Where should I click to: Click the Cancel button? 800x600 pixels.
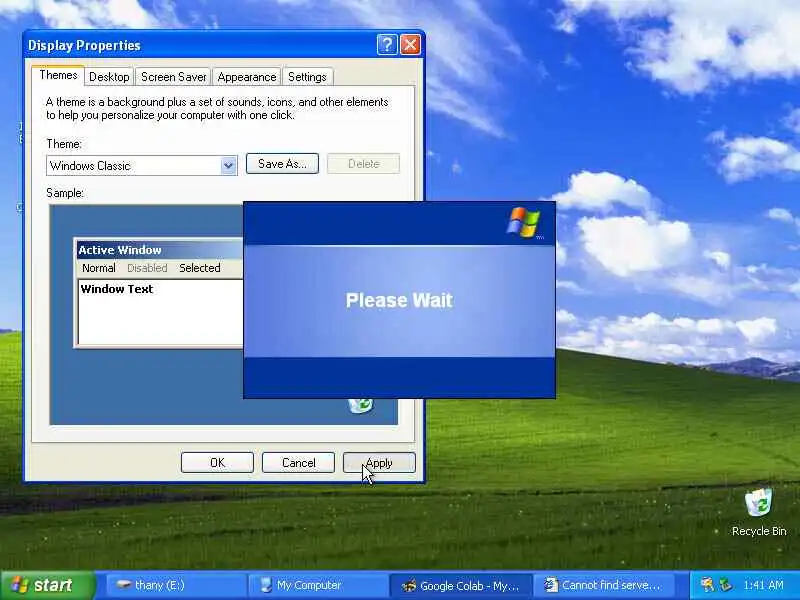[298, 463]
